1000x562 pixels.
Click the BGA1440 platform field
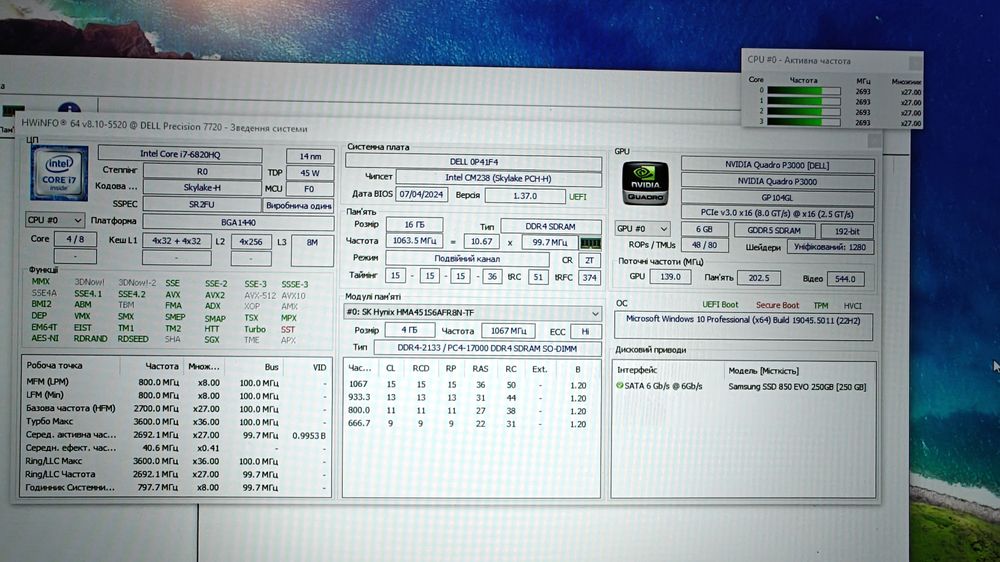click(x=238, y=223)
